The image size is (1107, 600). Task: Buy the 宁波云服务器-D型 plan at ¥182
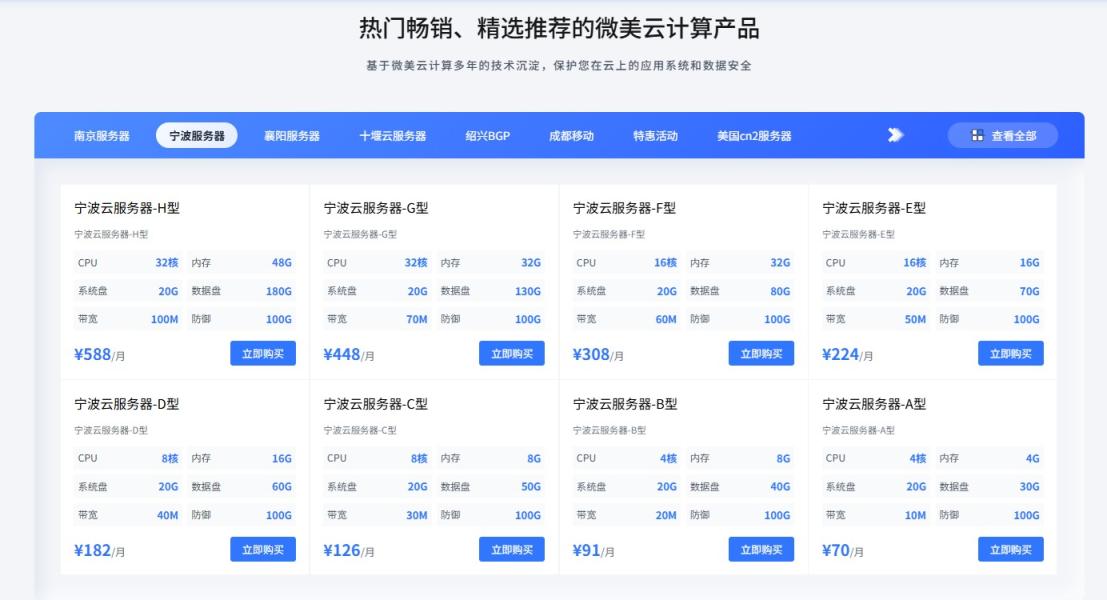pyautogui.click(x=263, y=549)
